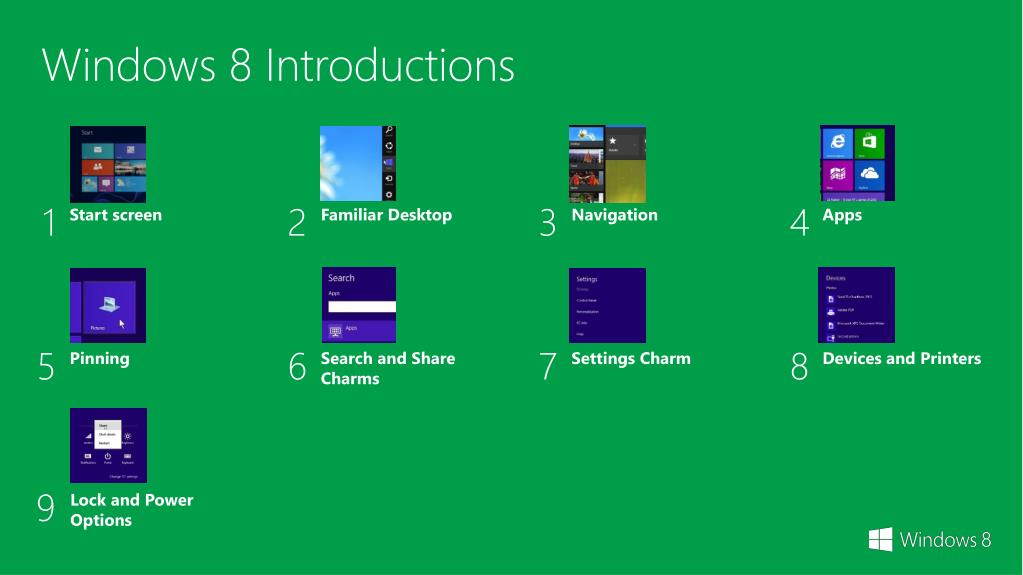Select the "Pinning" topic label
The image size is (1023, 575).
[x=99, y=359]
